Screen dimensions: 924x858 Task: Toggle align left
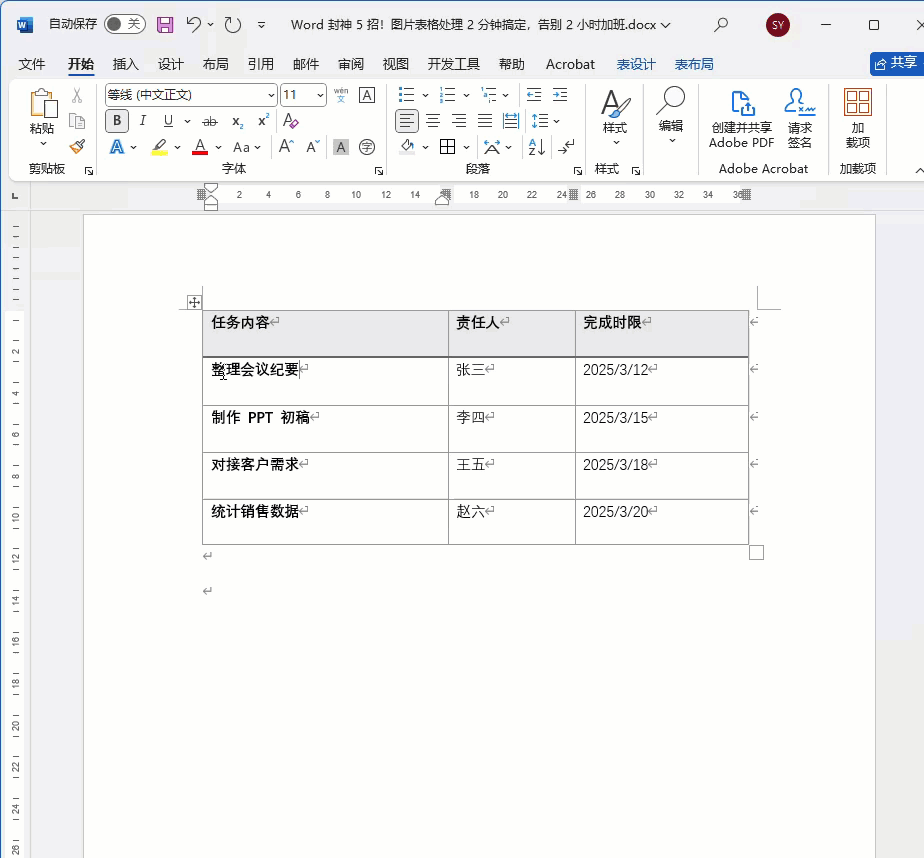pyautogui.click(x=407, y=121)
